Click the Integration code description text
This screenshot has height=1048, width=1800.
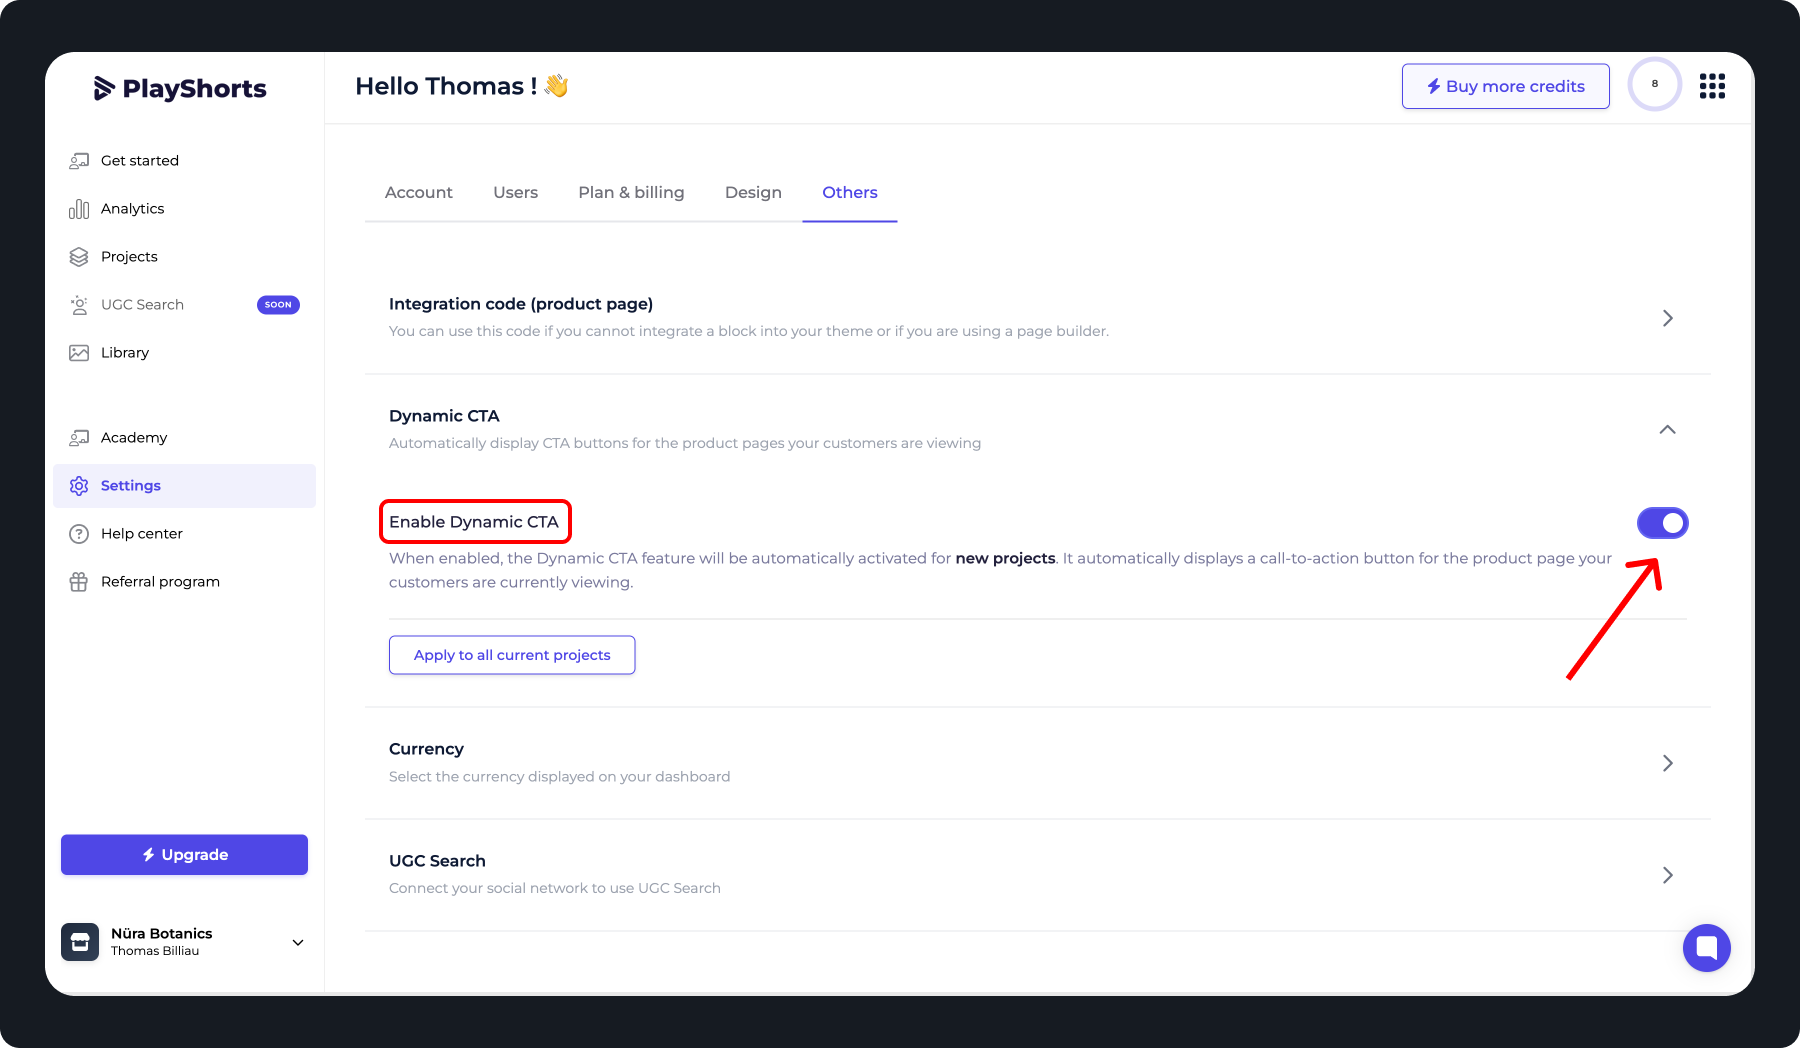tap(749, 331)
